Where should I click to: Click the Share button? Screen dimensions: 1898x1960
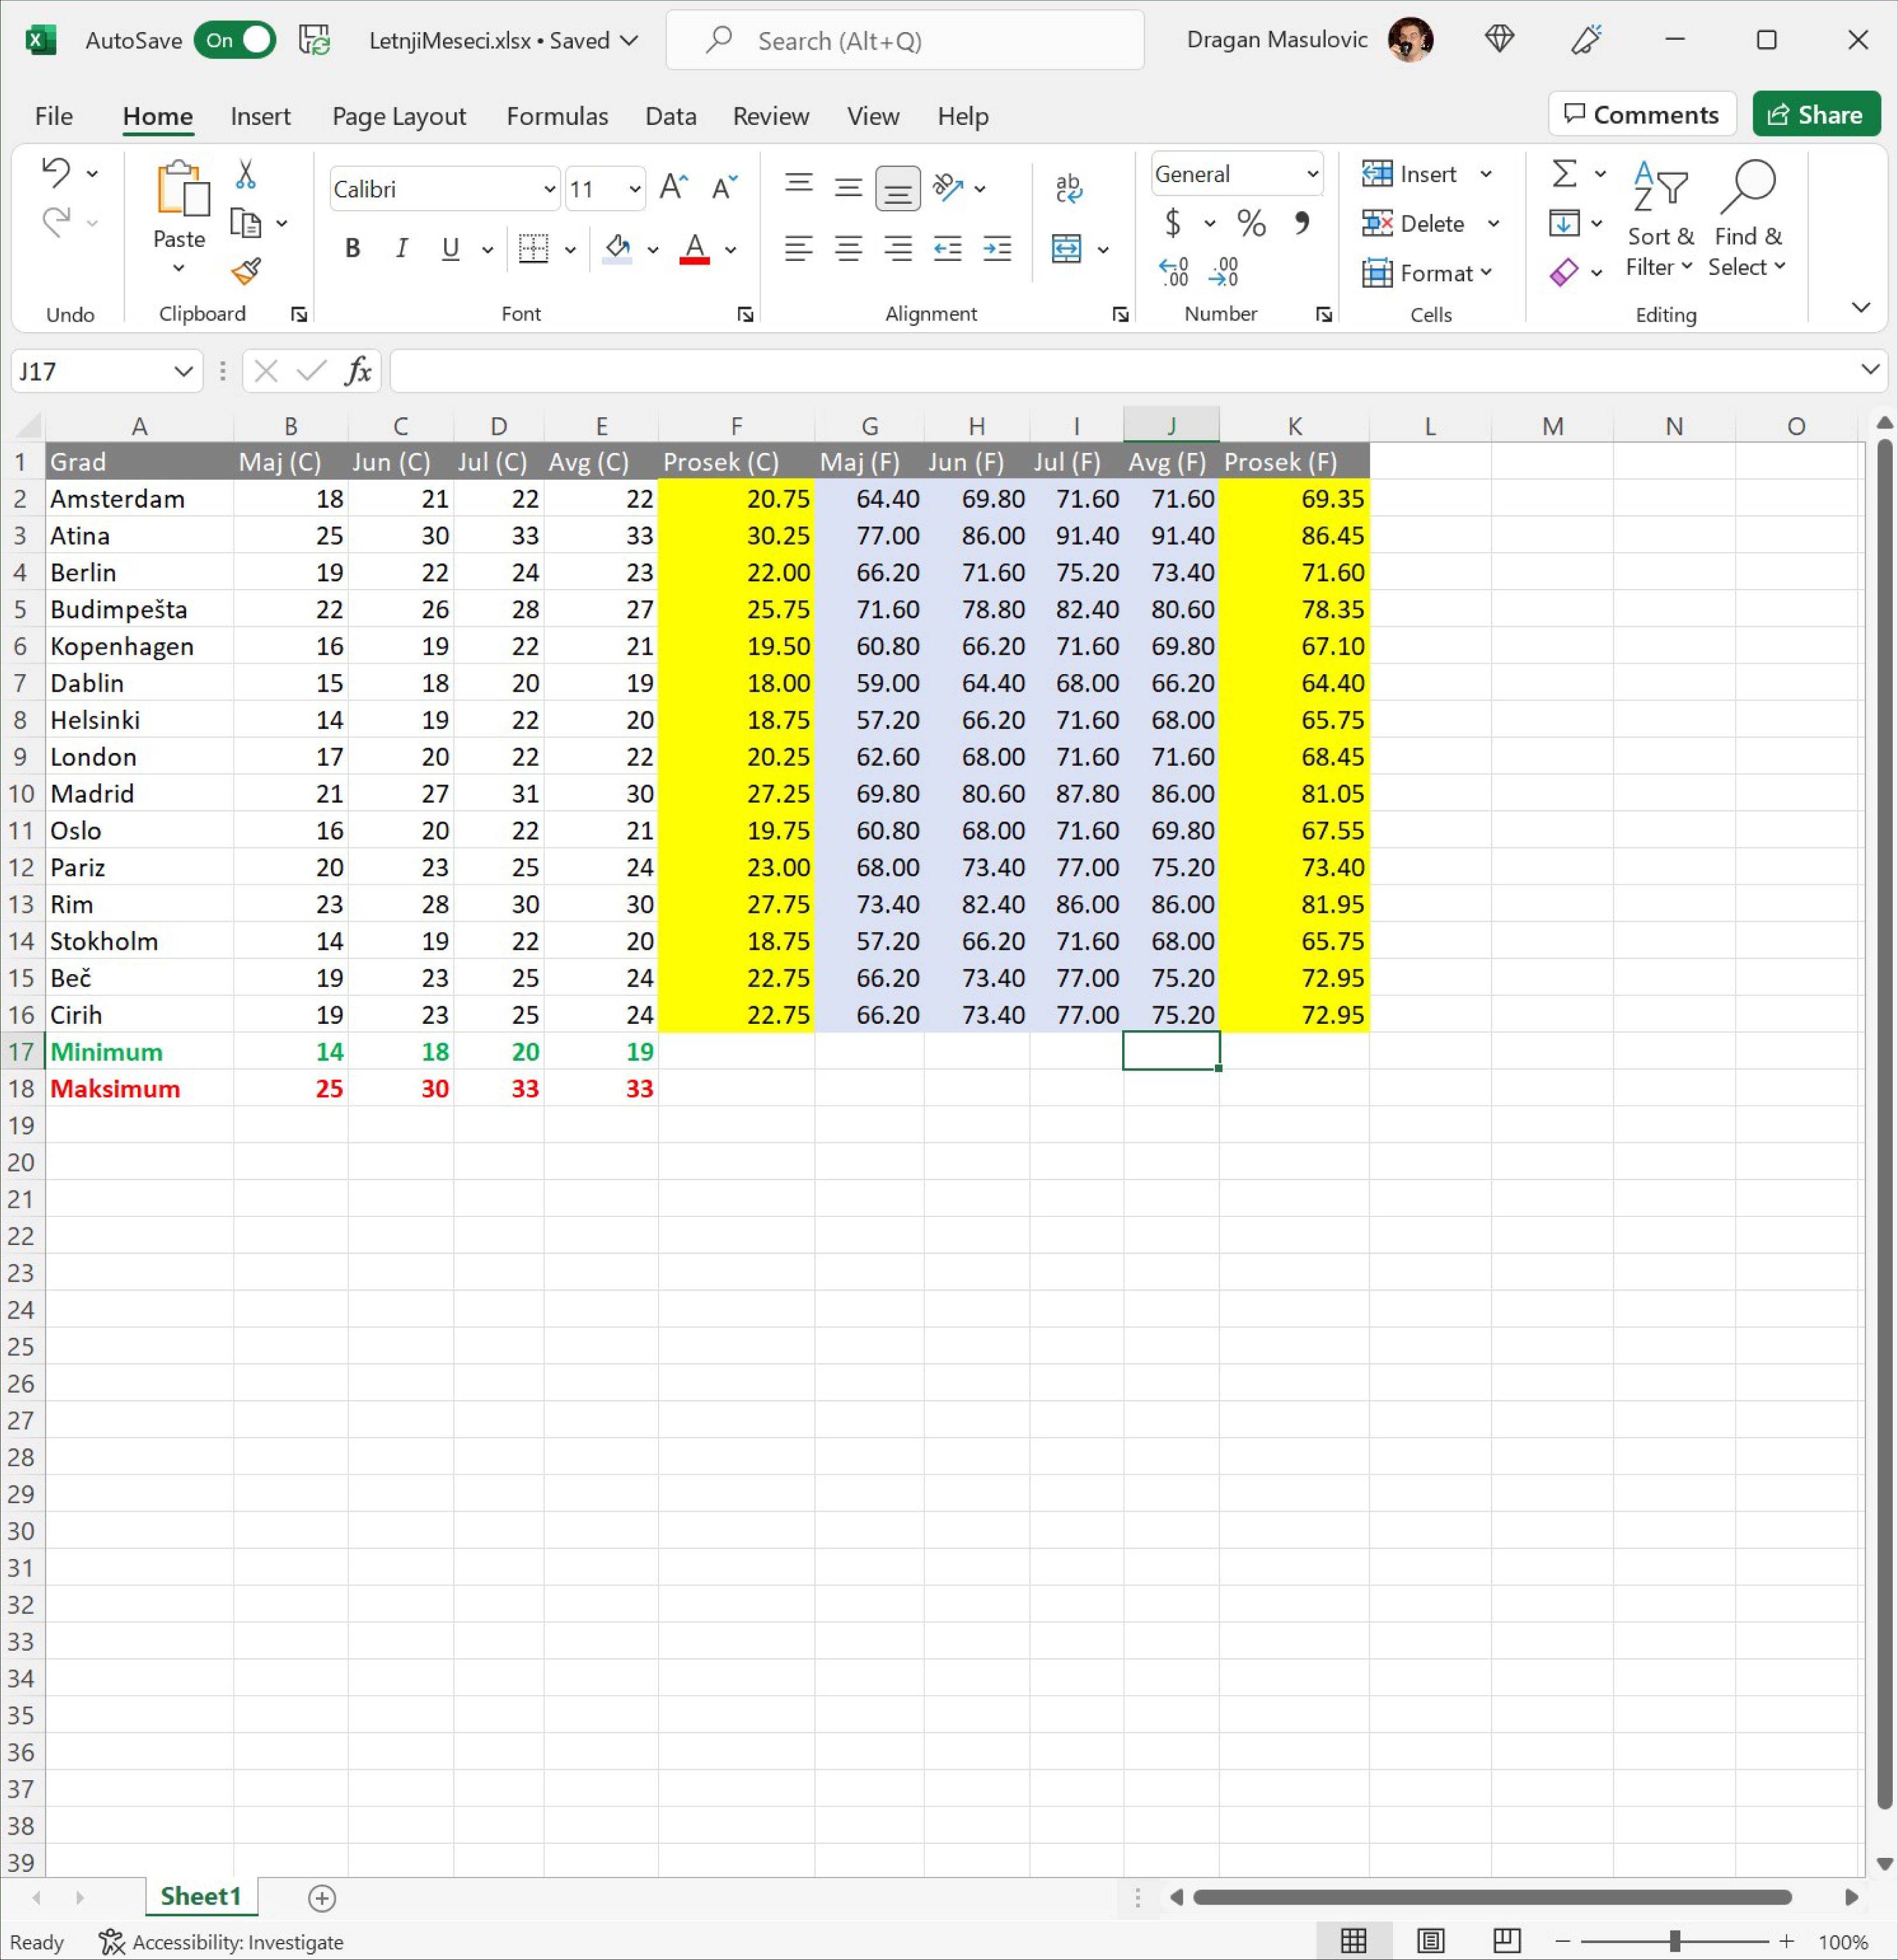(1815, 115)
